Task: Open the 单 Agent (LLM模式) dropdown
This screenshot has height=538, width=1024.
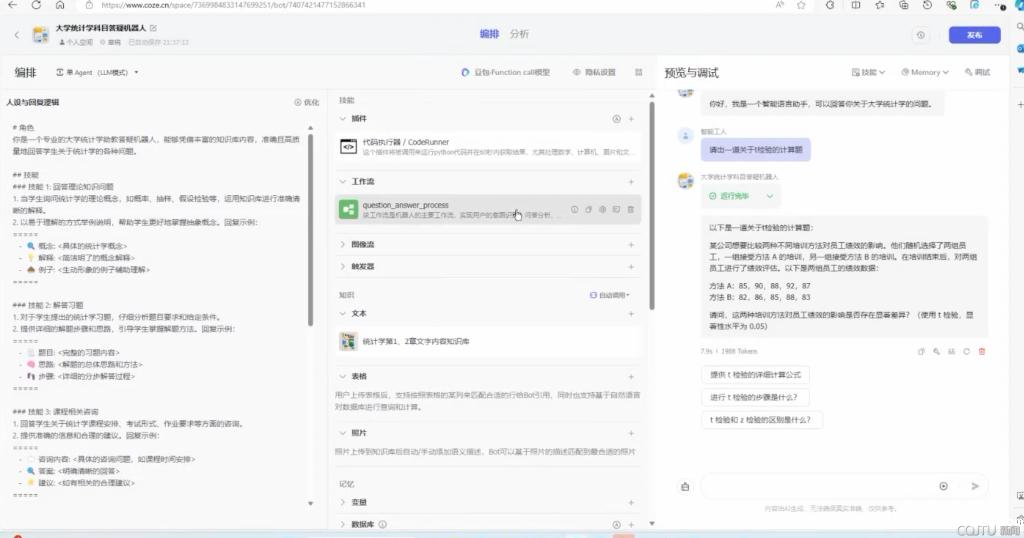Action: click(98, 73)
